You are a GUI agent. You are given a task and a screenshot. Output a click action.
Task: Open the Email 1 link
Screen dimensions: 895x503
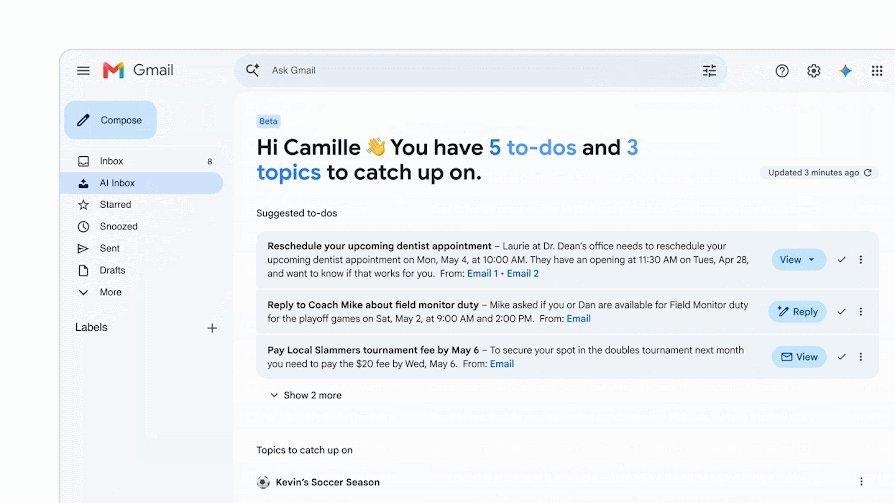pyautogui.click(x=482, y=273)
